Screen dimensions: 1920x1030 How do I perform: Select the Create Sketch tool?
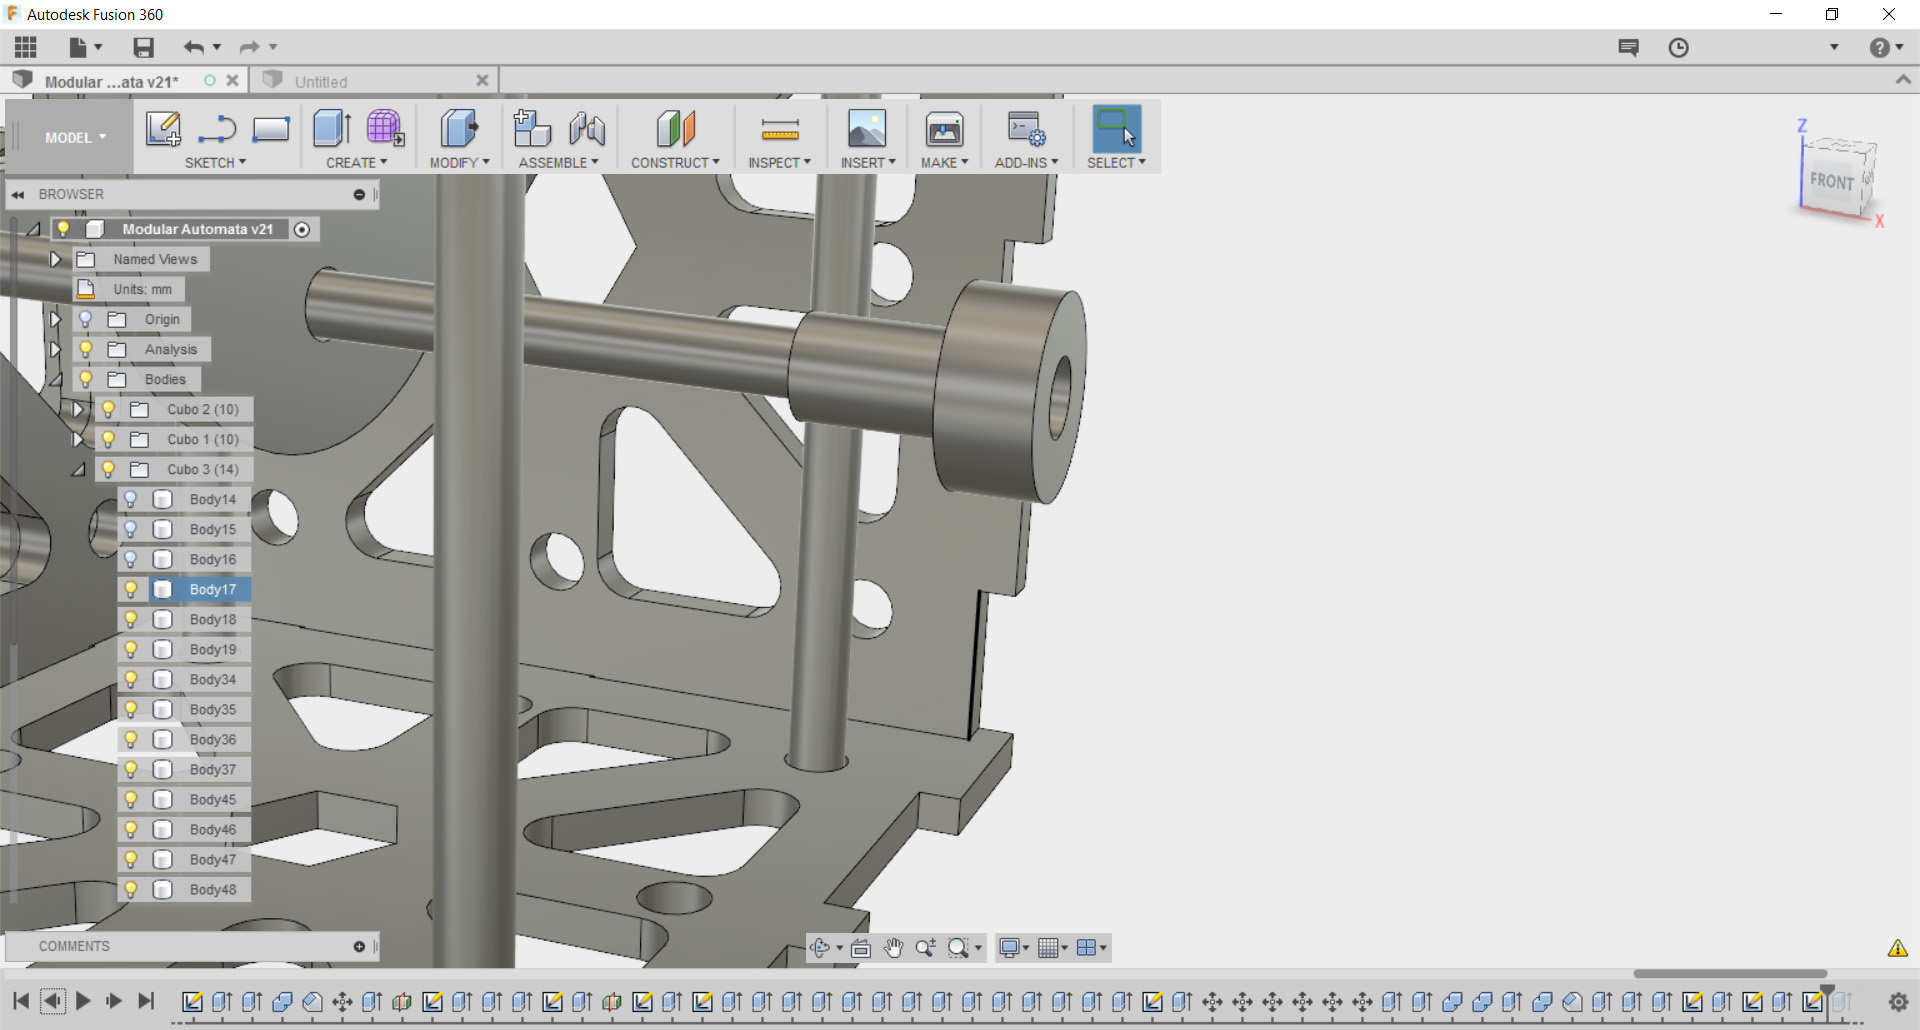(163, 129)
